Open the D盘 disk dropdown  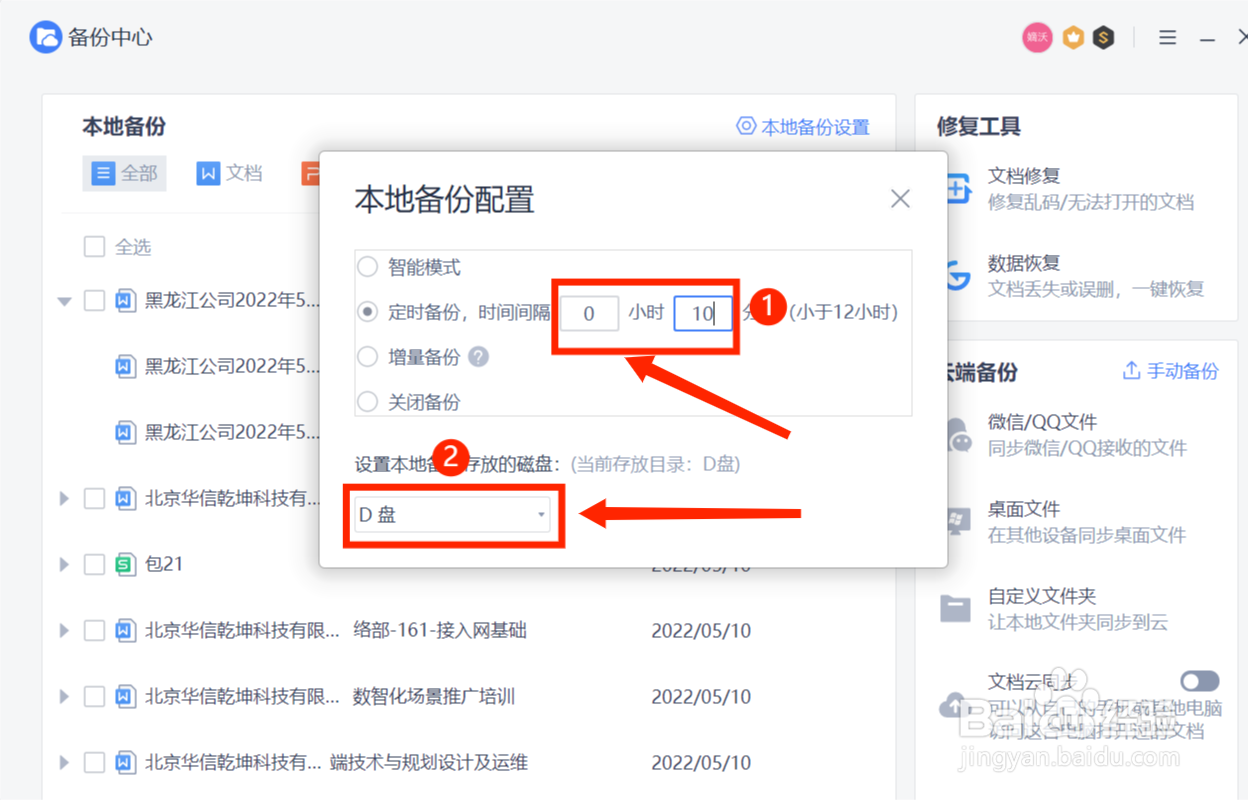click(x=453, y=514)
